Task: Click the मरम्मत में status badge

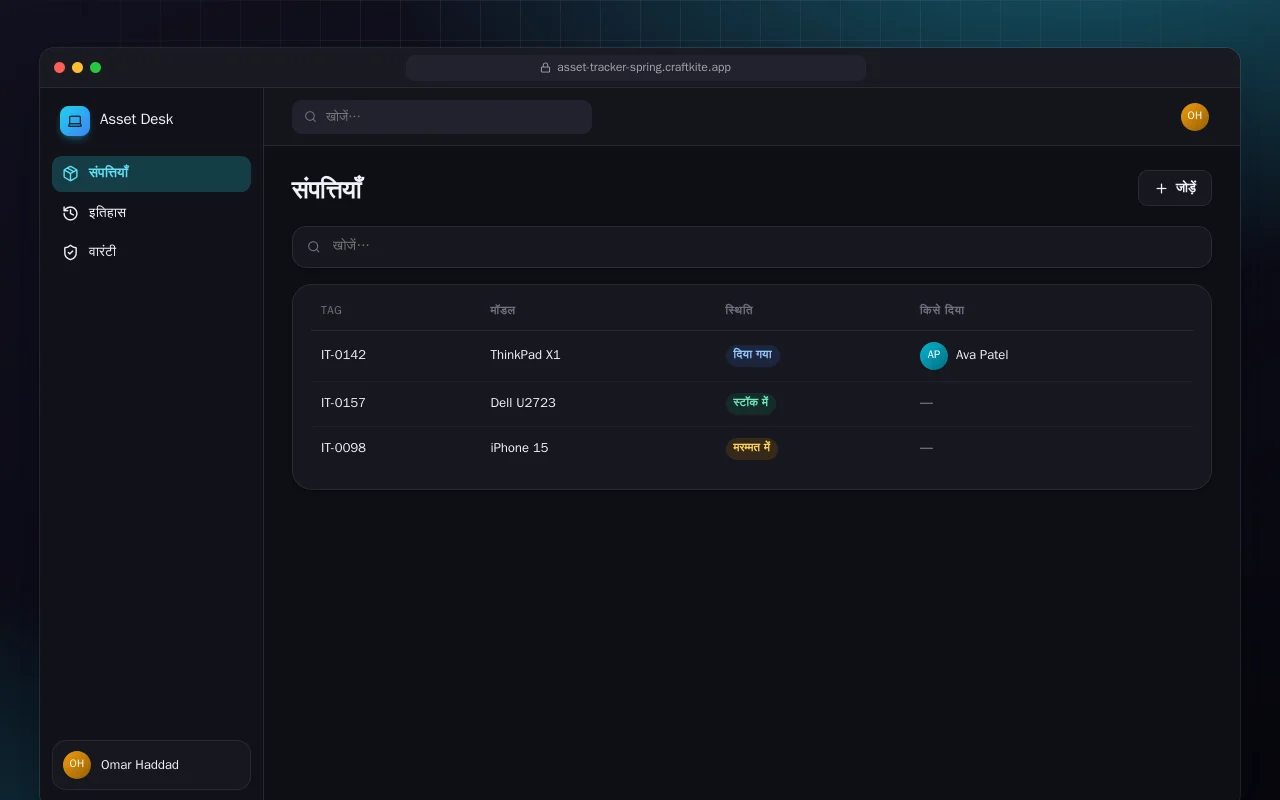Action: [x=752, y=448]
